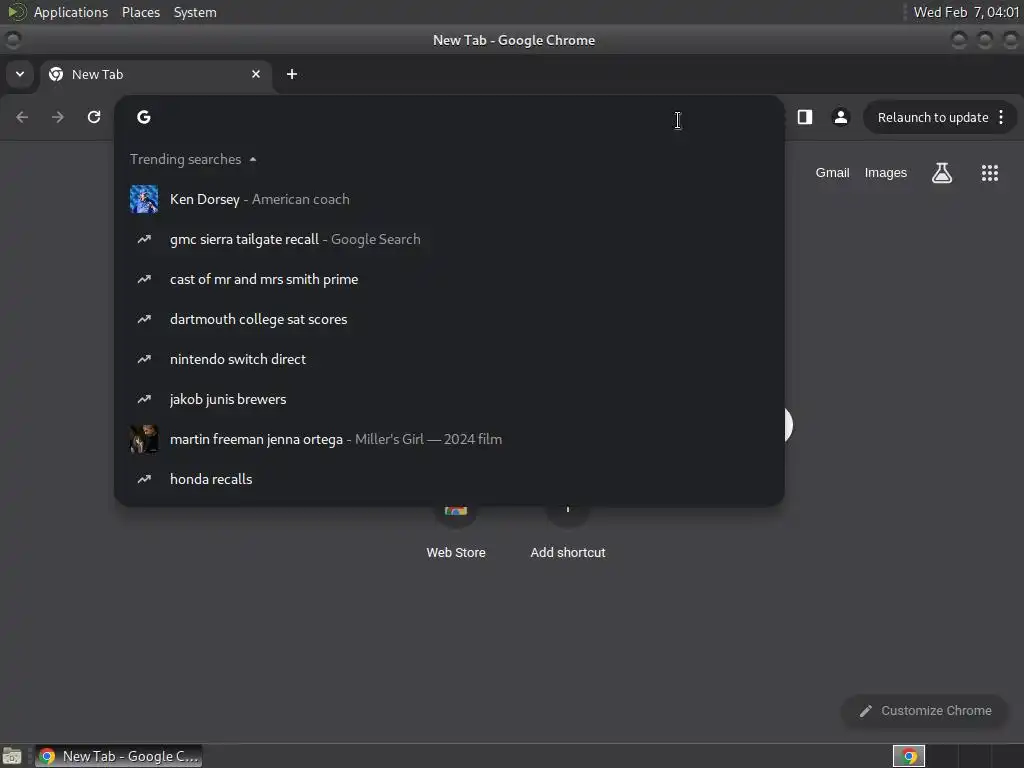Image resolution: width=1024 pixels, height=768 pixels.
Task: Select dartmouth college sat scores suggestion
Action: 449,319
